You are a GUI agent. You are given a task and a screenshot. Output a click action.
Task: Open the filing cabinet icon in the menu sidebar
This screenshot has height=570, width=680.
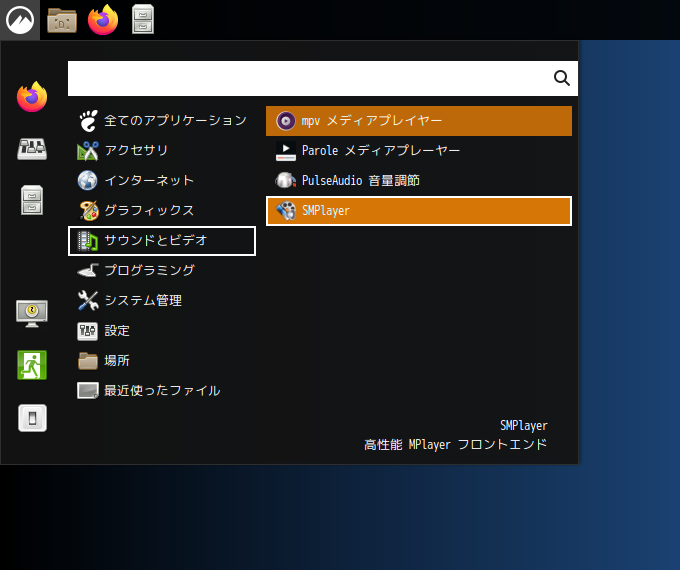pos(32,200)
